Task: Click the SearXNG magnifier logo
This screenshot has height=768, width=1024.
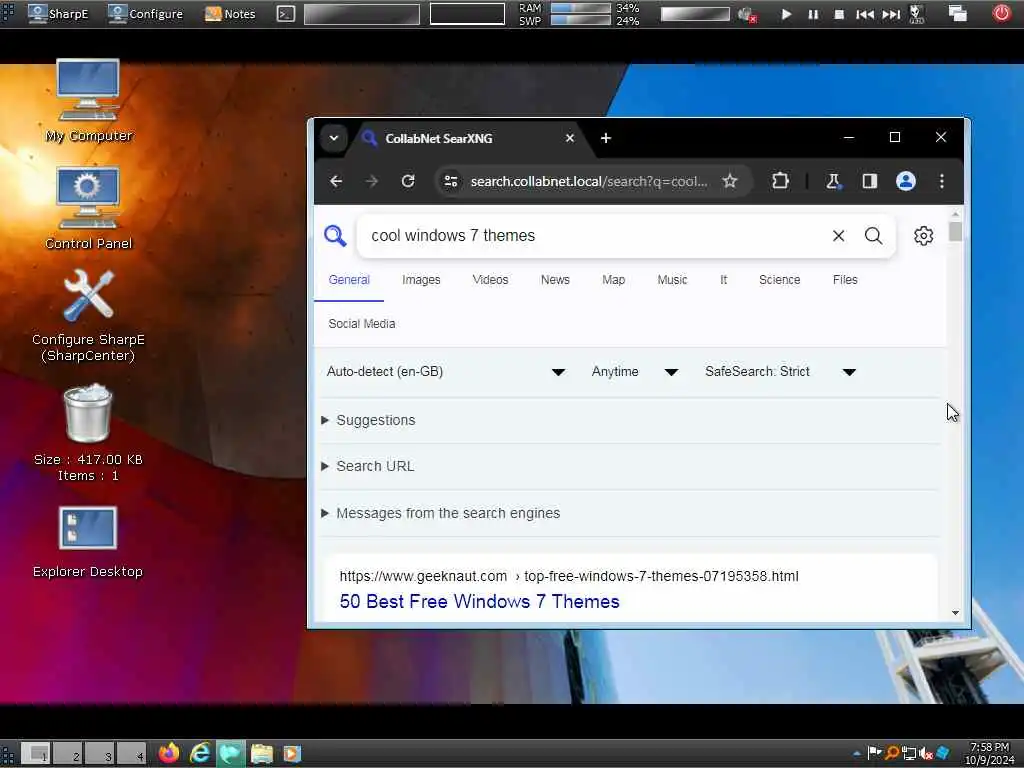Action: (x=335, y=236)
